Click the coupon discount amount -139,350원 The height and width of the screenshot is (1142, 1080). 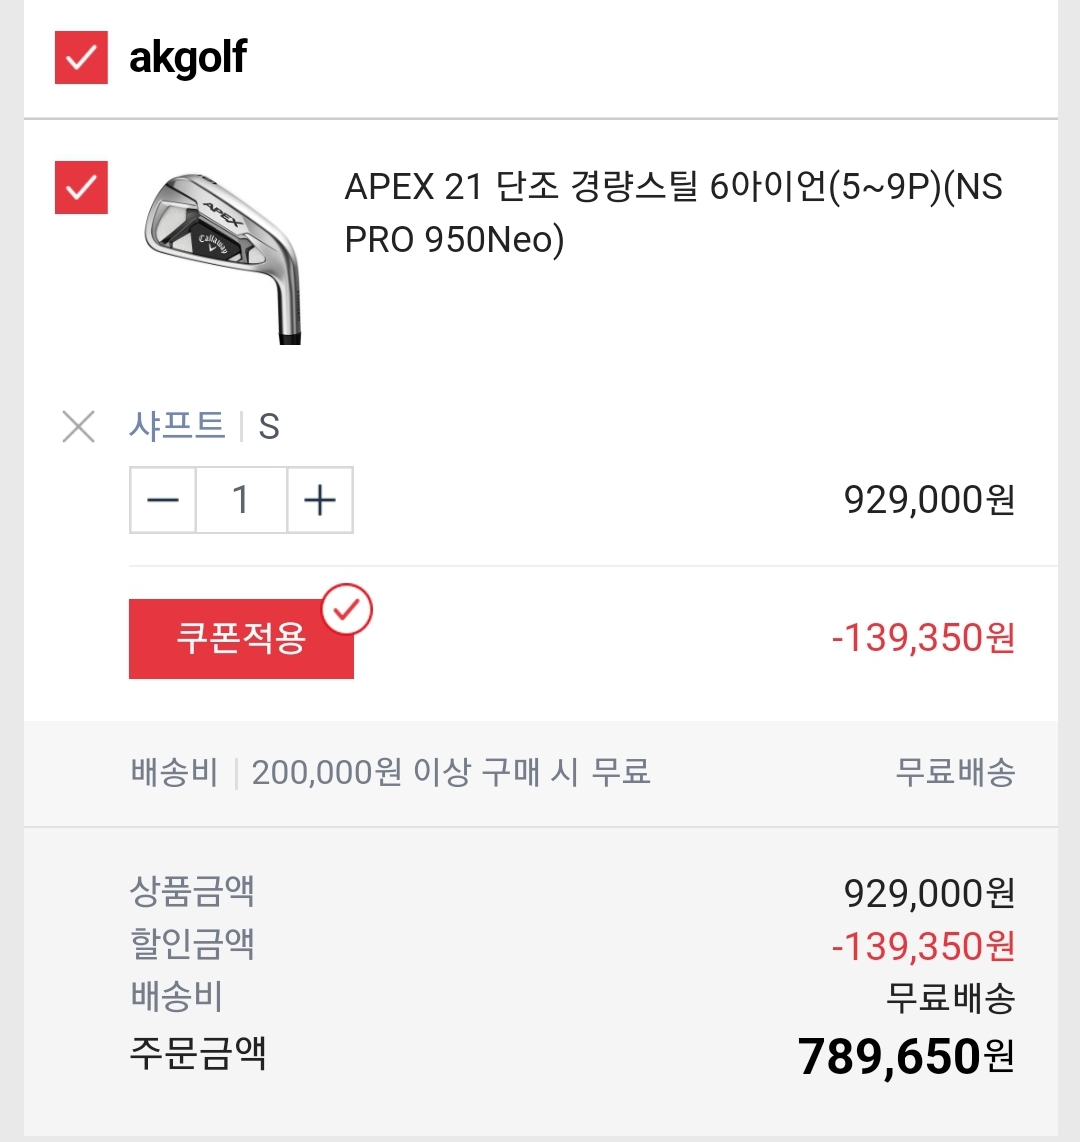click(923, 638)
